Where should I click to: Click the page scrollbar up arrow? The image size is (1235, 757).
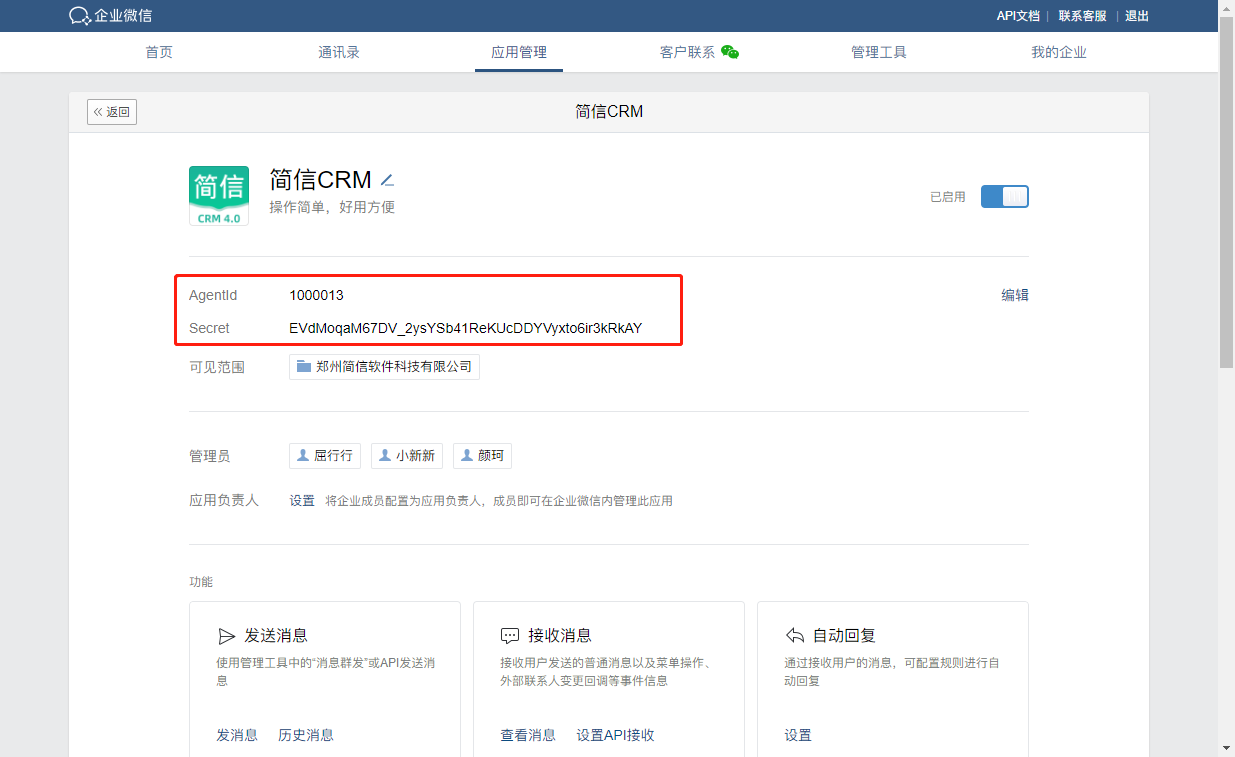pyautogui.click(x=1227, y=8)
